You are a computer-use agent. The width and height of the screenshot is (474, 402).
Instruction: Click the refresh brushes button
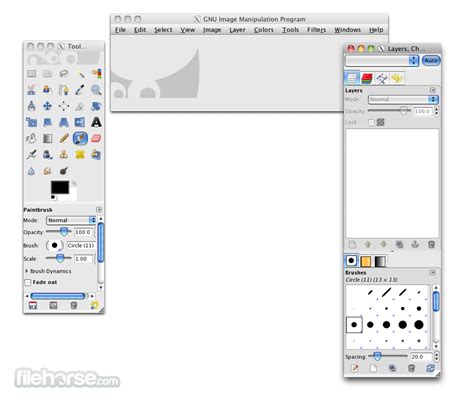click(x=430, y=368)
